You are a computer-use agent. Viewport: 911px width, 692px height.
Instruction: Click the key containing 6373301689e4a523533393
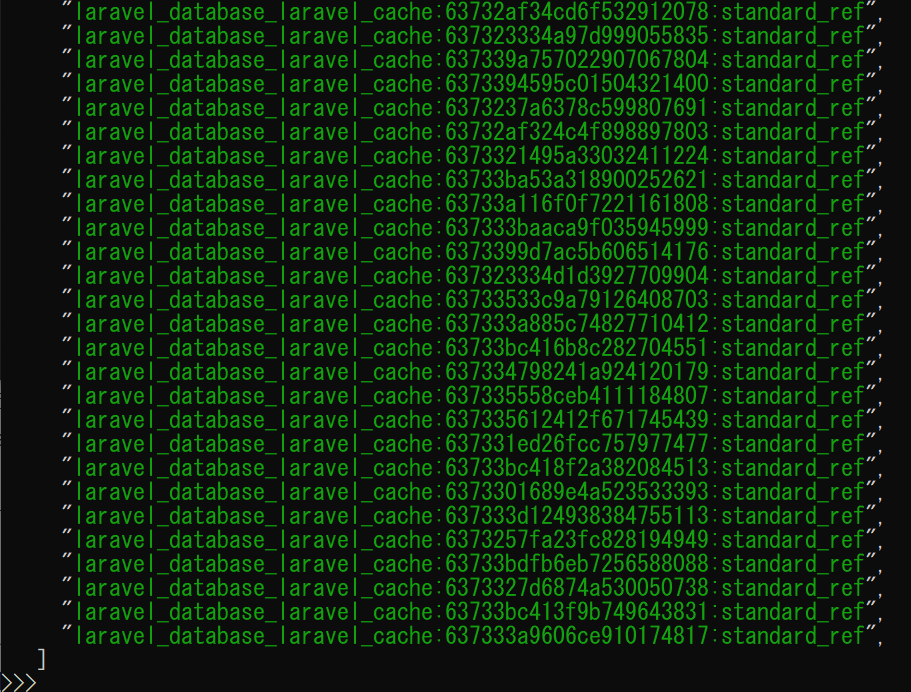tap(469, 492)
